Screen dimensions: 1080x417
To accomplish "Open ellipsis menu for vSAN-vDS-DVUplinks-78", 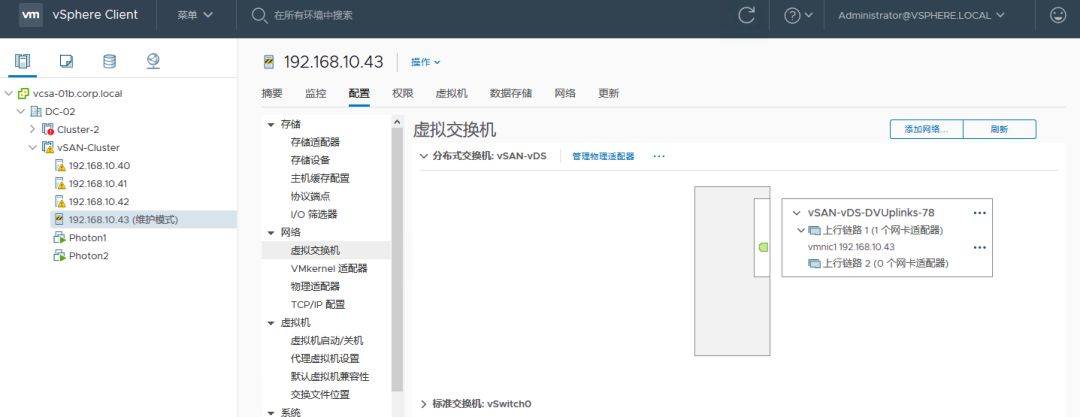I will tap(979, 213).
